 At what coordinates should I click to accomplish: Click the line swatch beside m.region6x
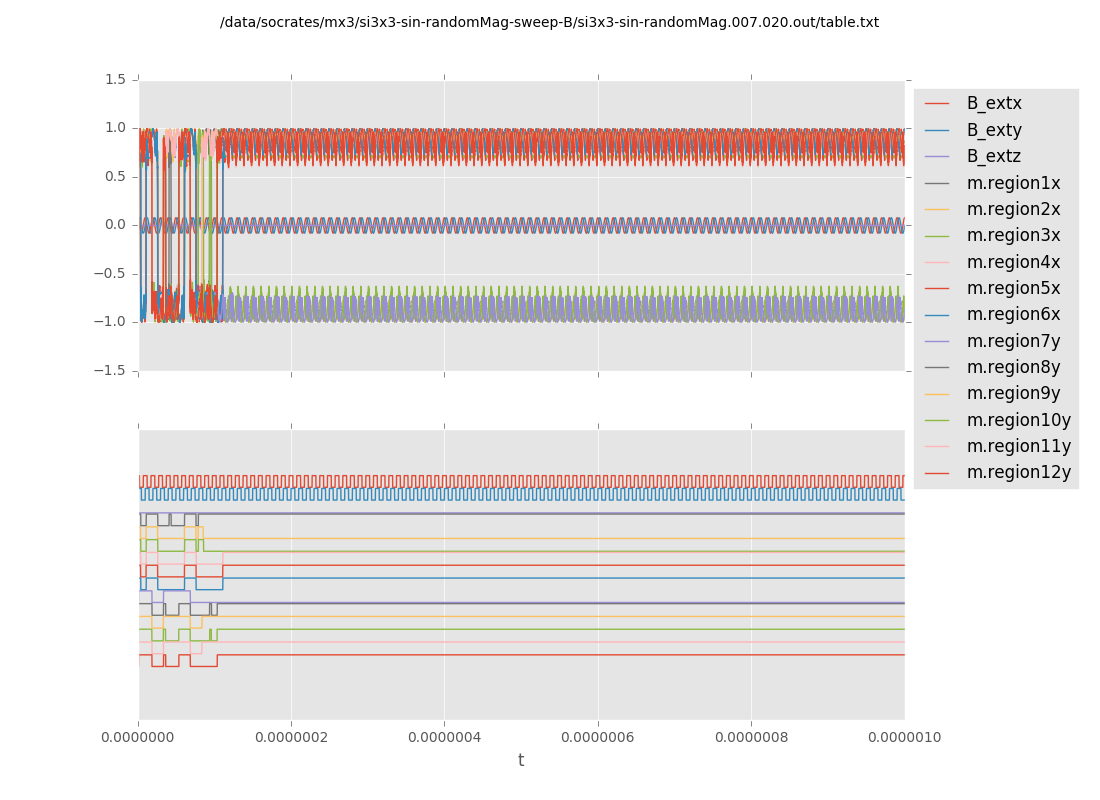pos(937,315)
